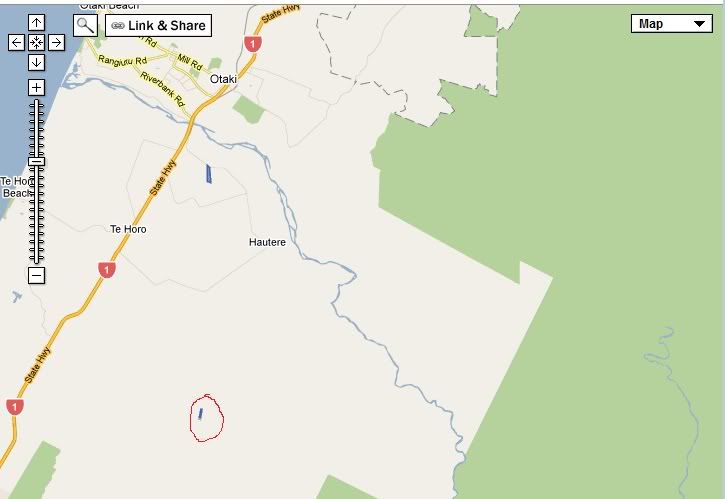Click the Riverbank Rd label
725x499 pixels.
pyautogui.click(x=163, y=89)
